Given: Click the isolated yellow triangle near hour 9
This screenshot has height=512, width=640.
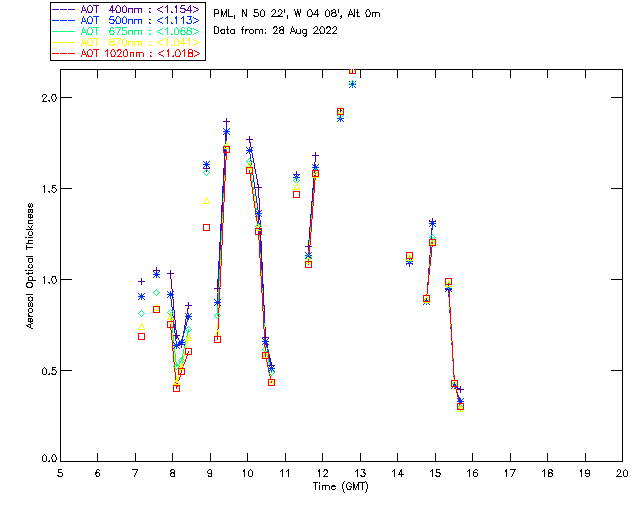Looking at the screenshot, I should [207, 200].
